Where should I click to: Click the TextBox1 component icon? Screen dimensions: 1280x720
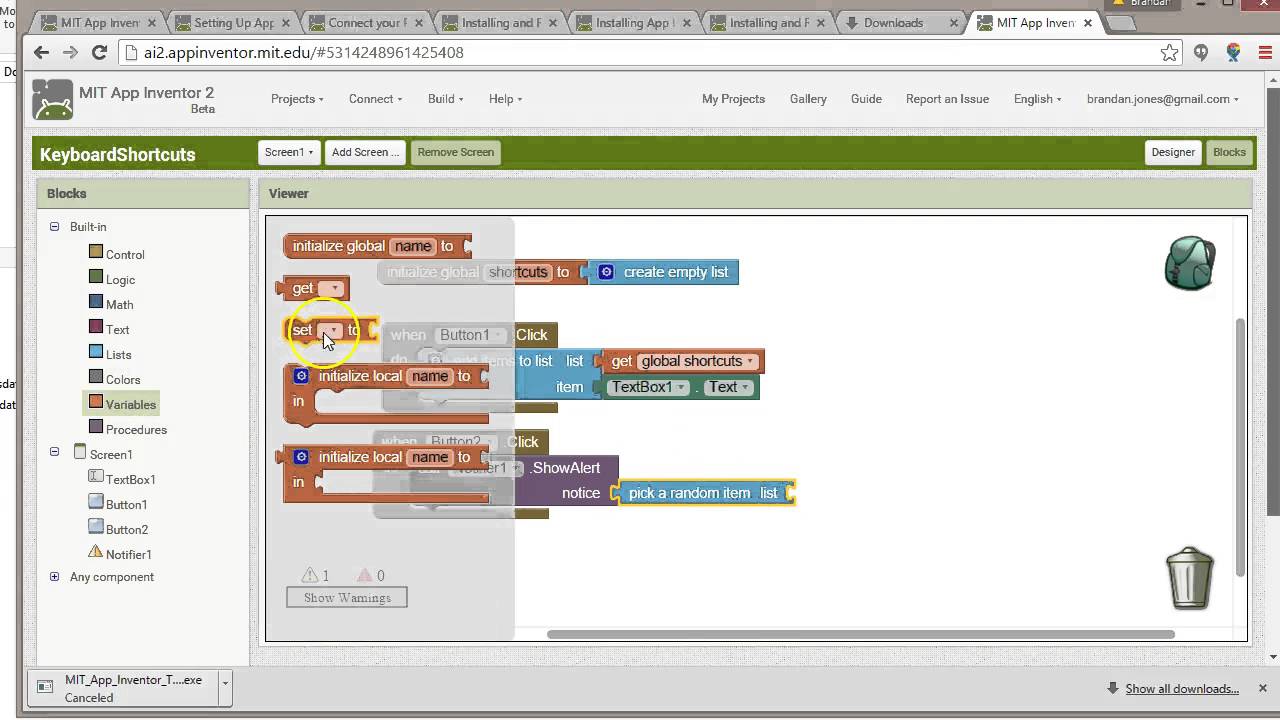point(96,477)
